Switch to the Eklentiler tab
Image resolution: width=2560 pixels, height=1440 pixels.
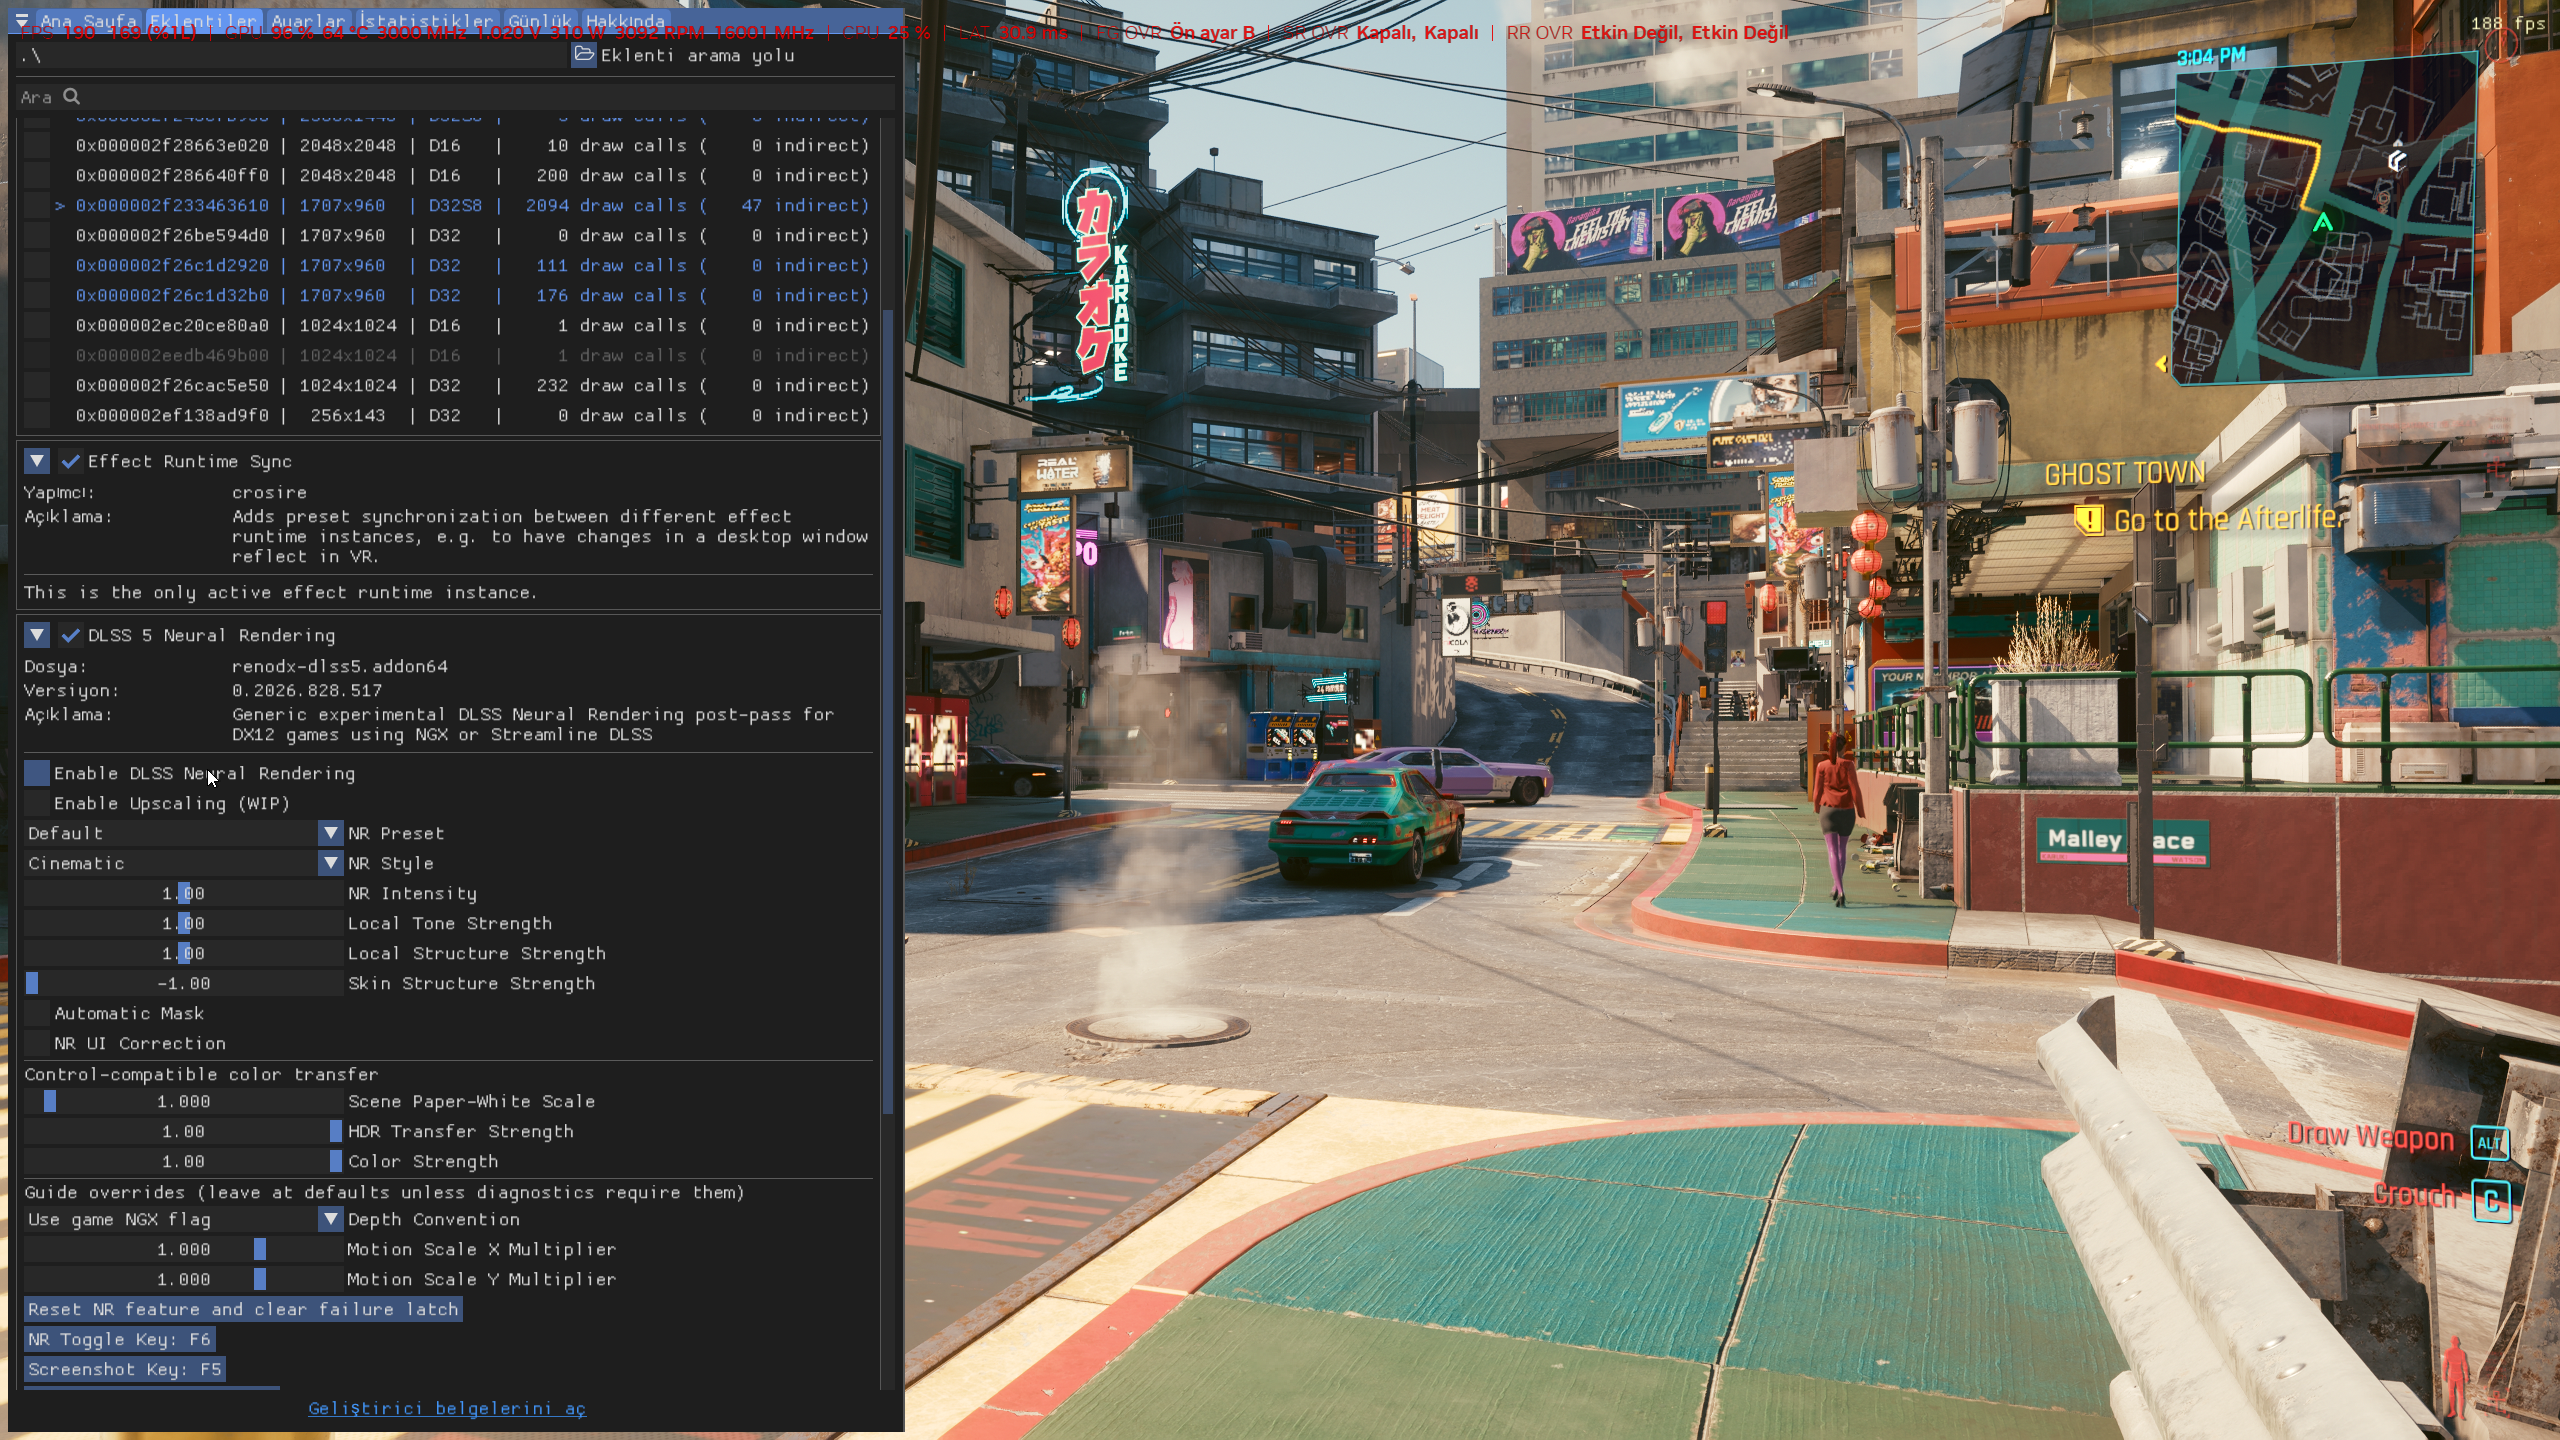204,21
